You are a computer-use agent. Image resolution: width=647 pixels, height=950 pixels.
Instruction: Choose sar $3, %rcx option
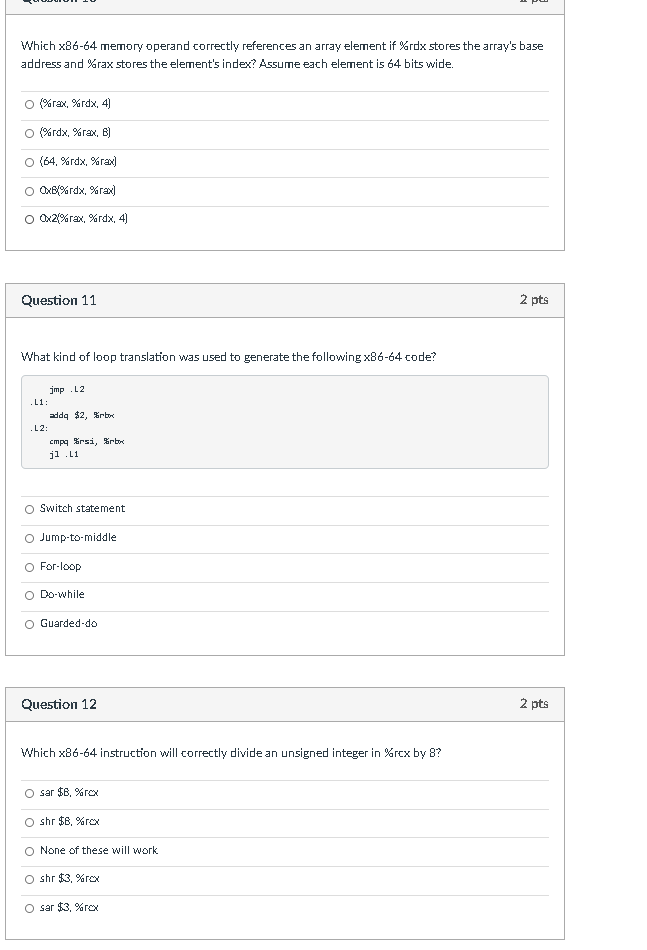pyautogui.click(x=30, y=908)
